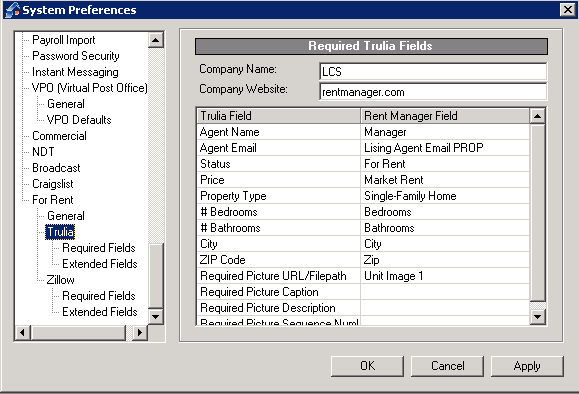Click the tree panel scroll up arrow
Viewport: 579px width, 394px height.
point(156,40)
